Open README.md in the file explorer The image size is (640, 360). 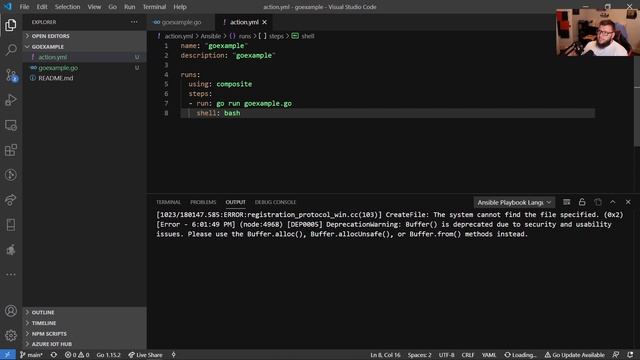point(84,78)
